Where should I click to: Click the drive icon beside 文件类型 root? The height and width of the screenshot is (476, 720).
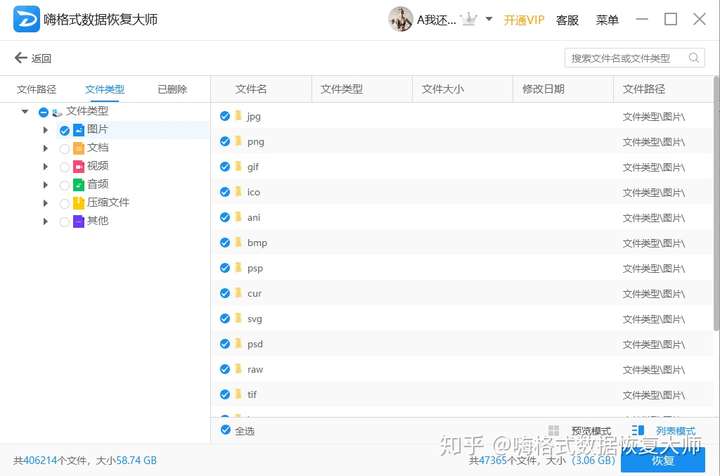coord(57,112)
